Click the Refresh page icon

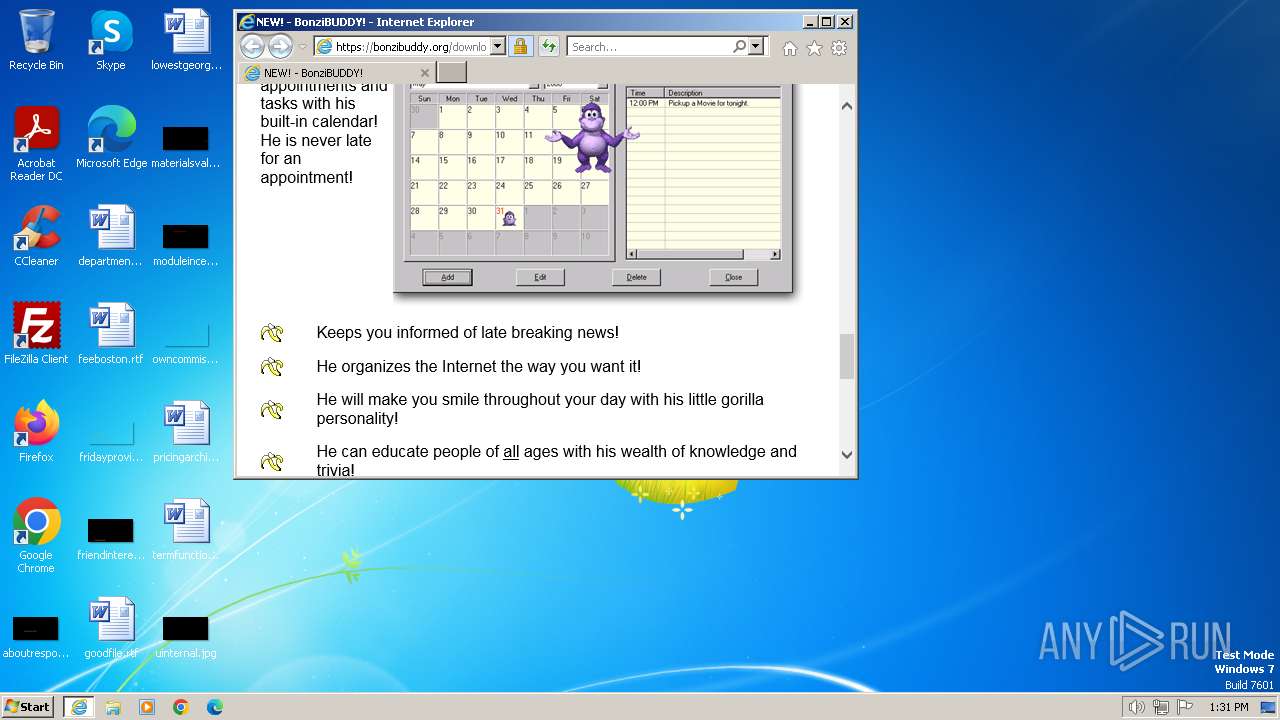pos(549,46)
